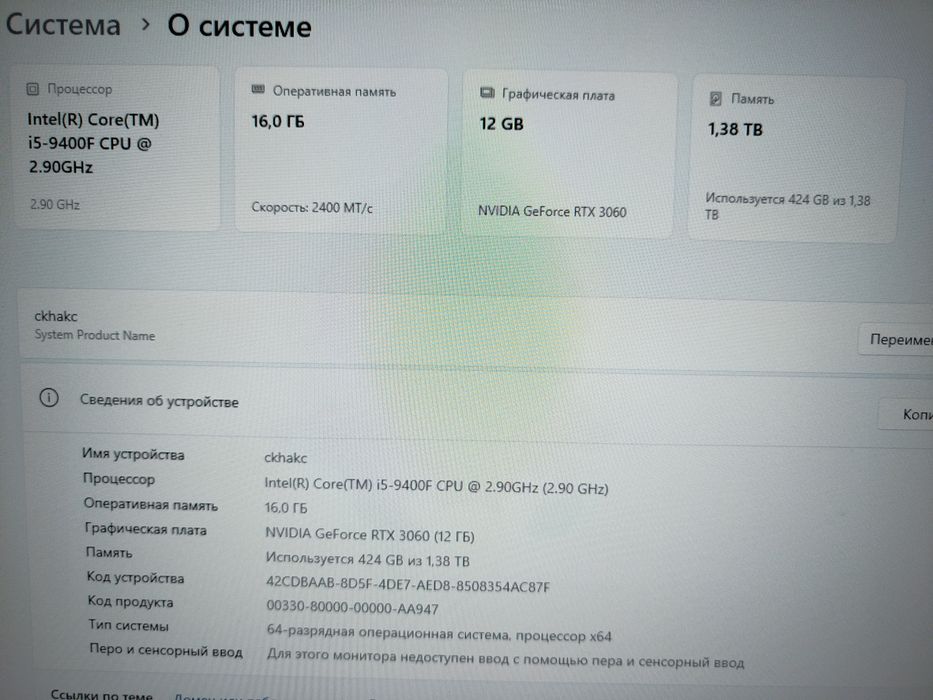Click the Процессор heading in top card

click(80, 89)
